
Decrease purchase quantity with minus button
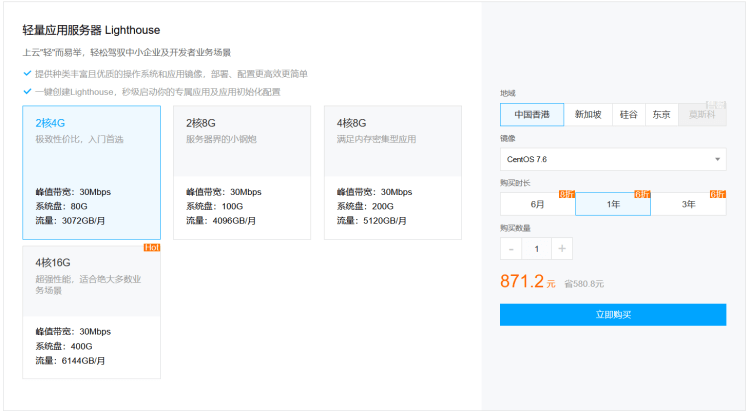click(x=511, y=249)
